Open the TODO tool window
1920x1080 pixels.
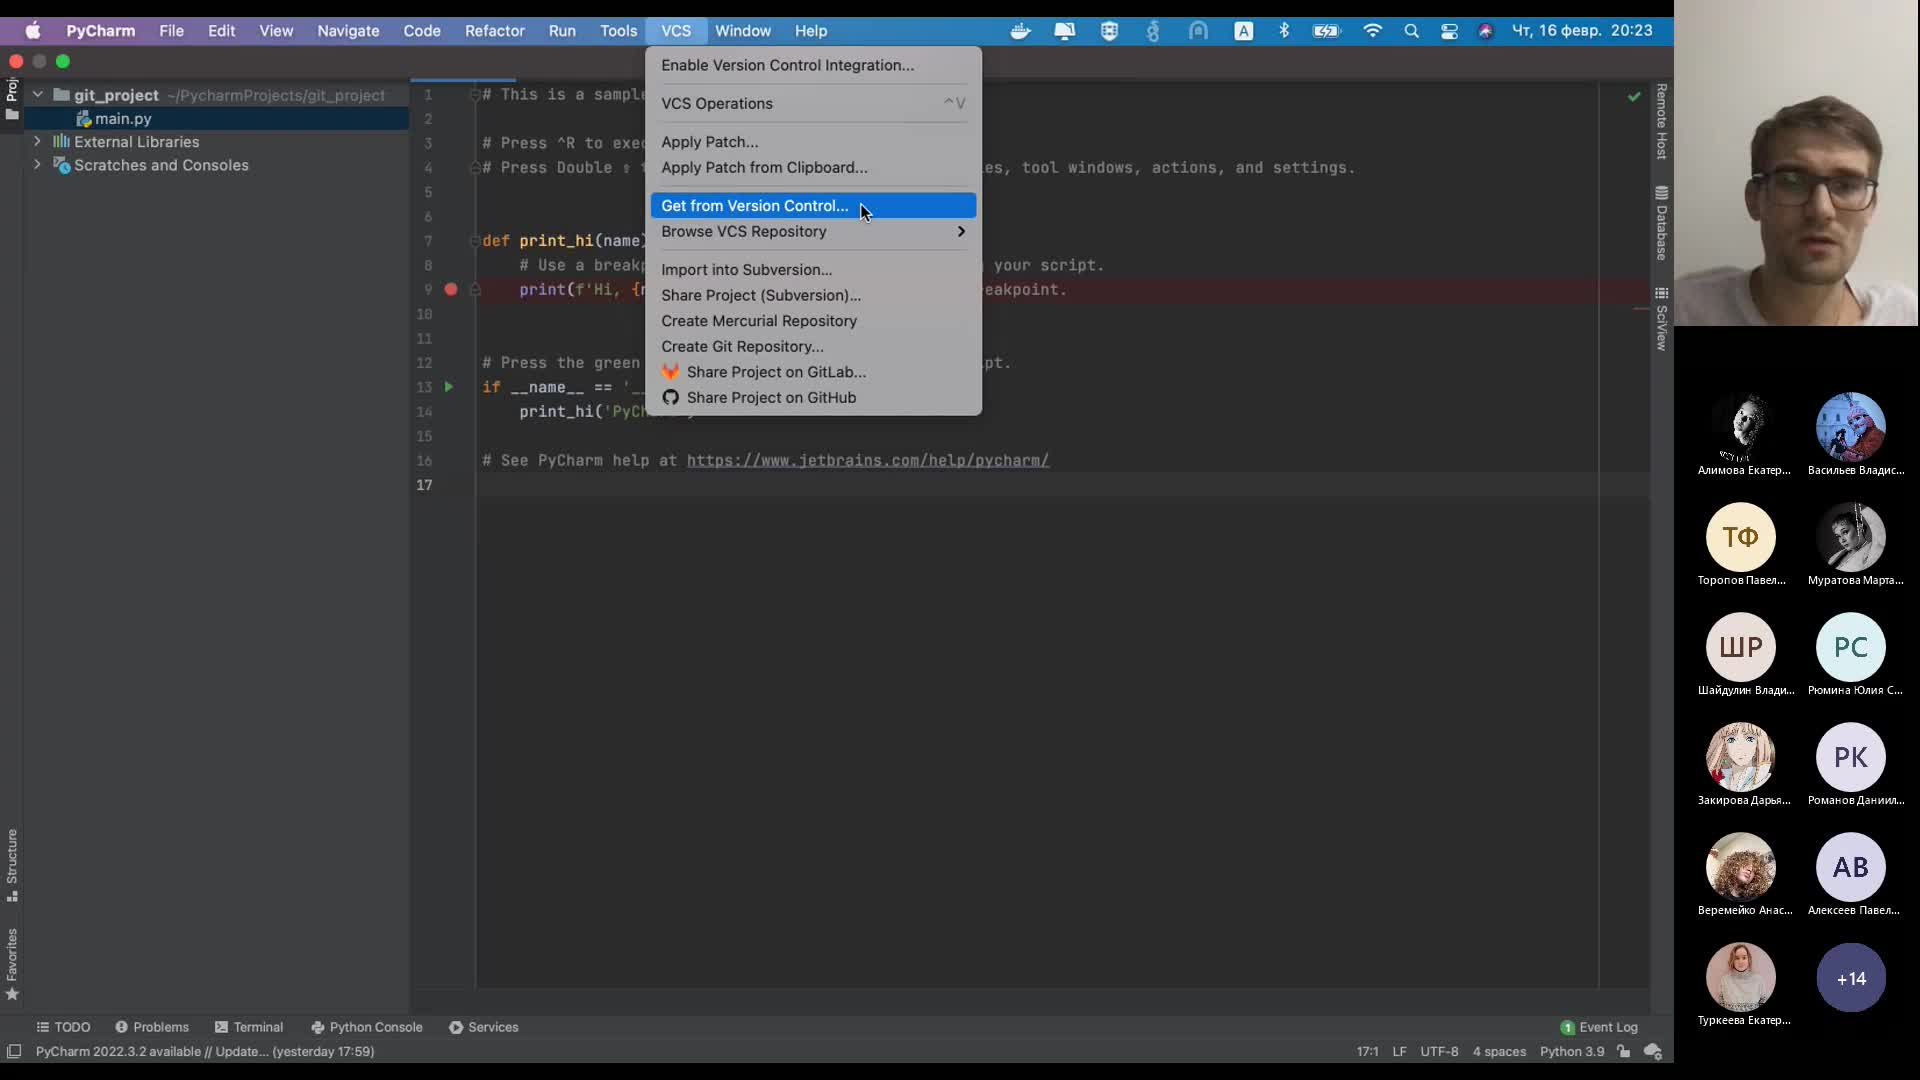[63, 1027]
